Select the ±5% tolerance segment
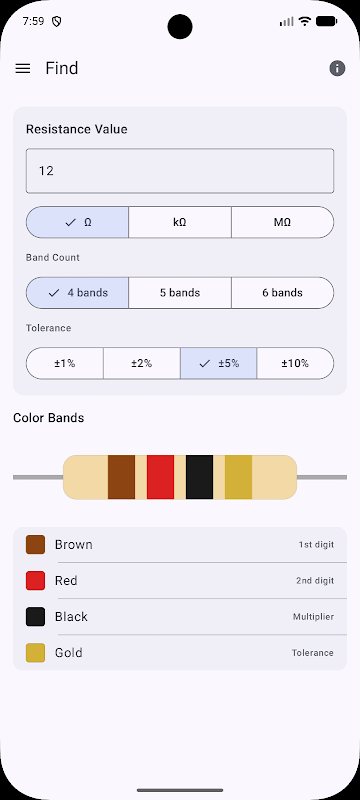This screenshot has width=360, height=800. 219,363
